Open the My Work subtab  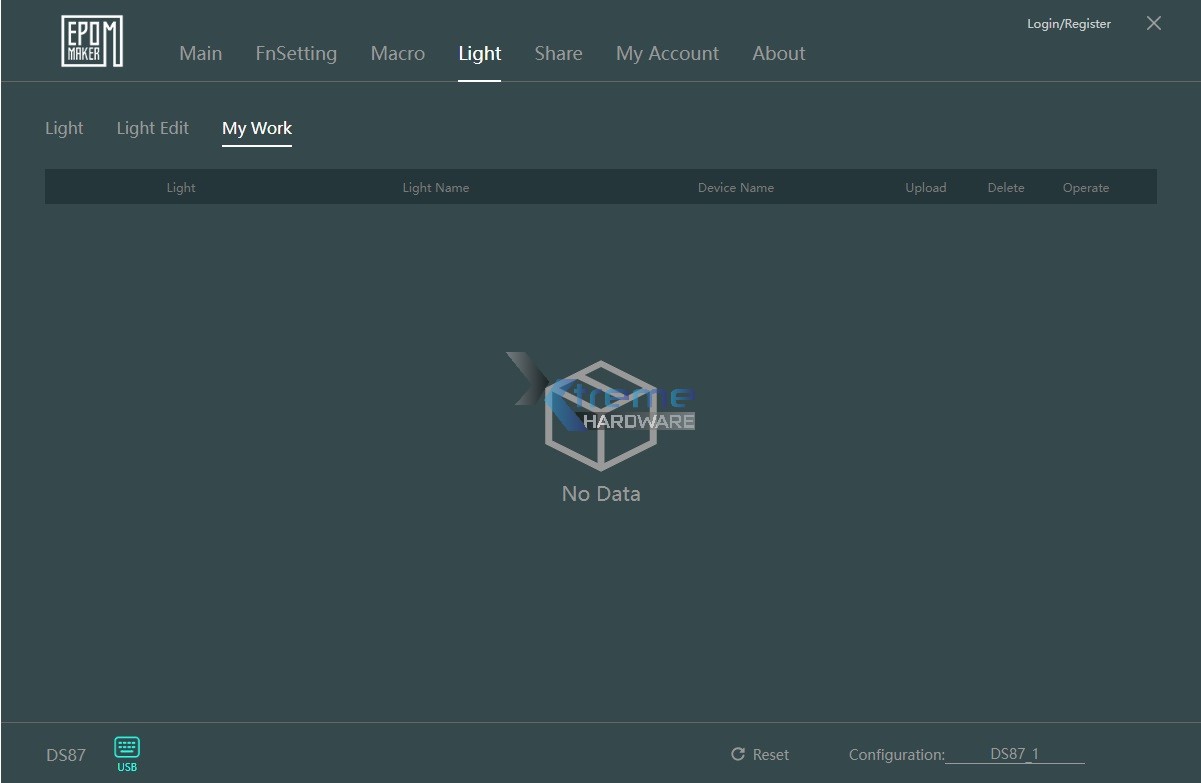(257, 128)
